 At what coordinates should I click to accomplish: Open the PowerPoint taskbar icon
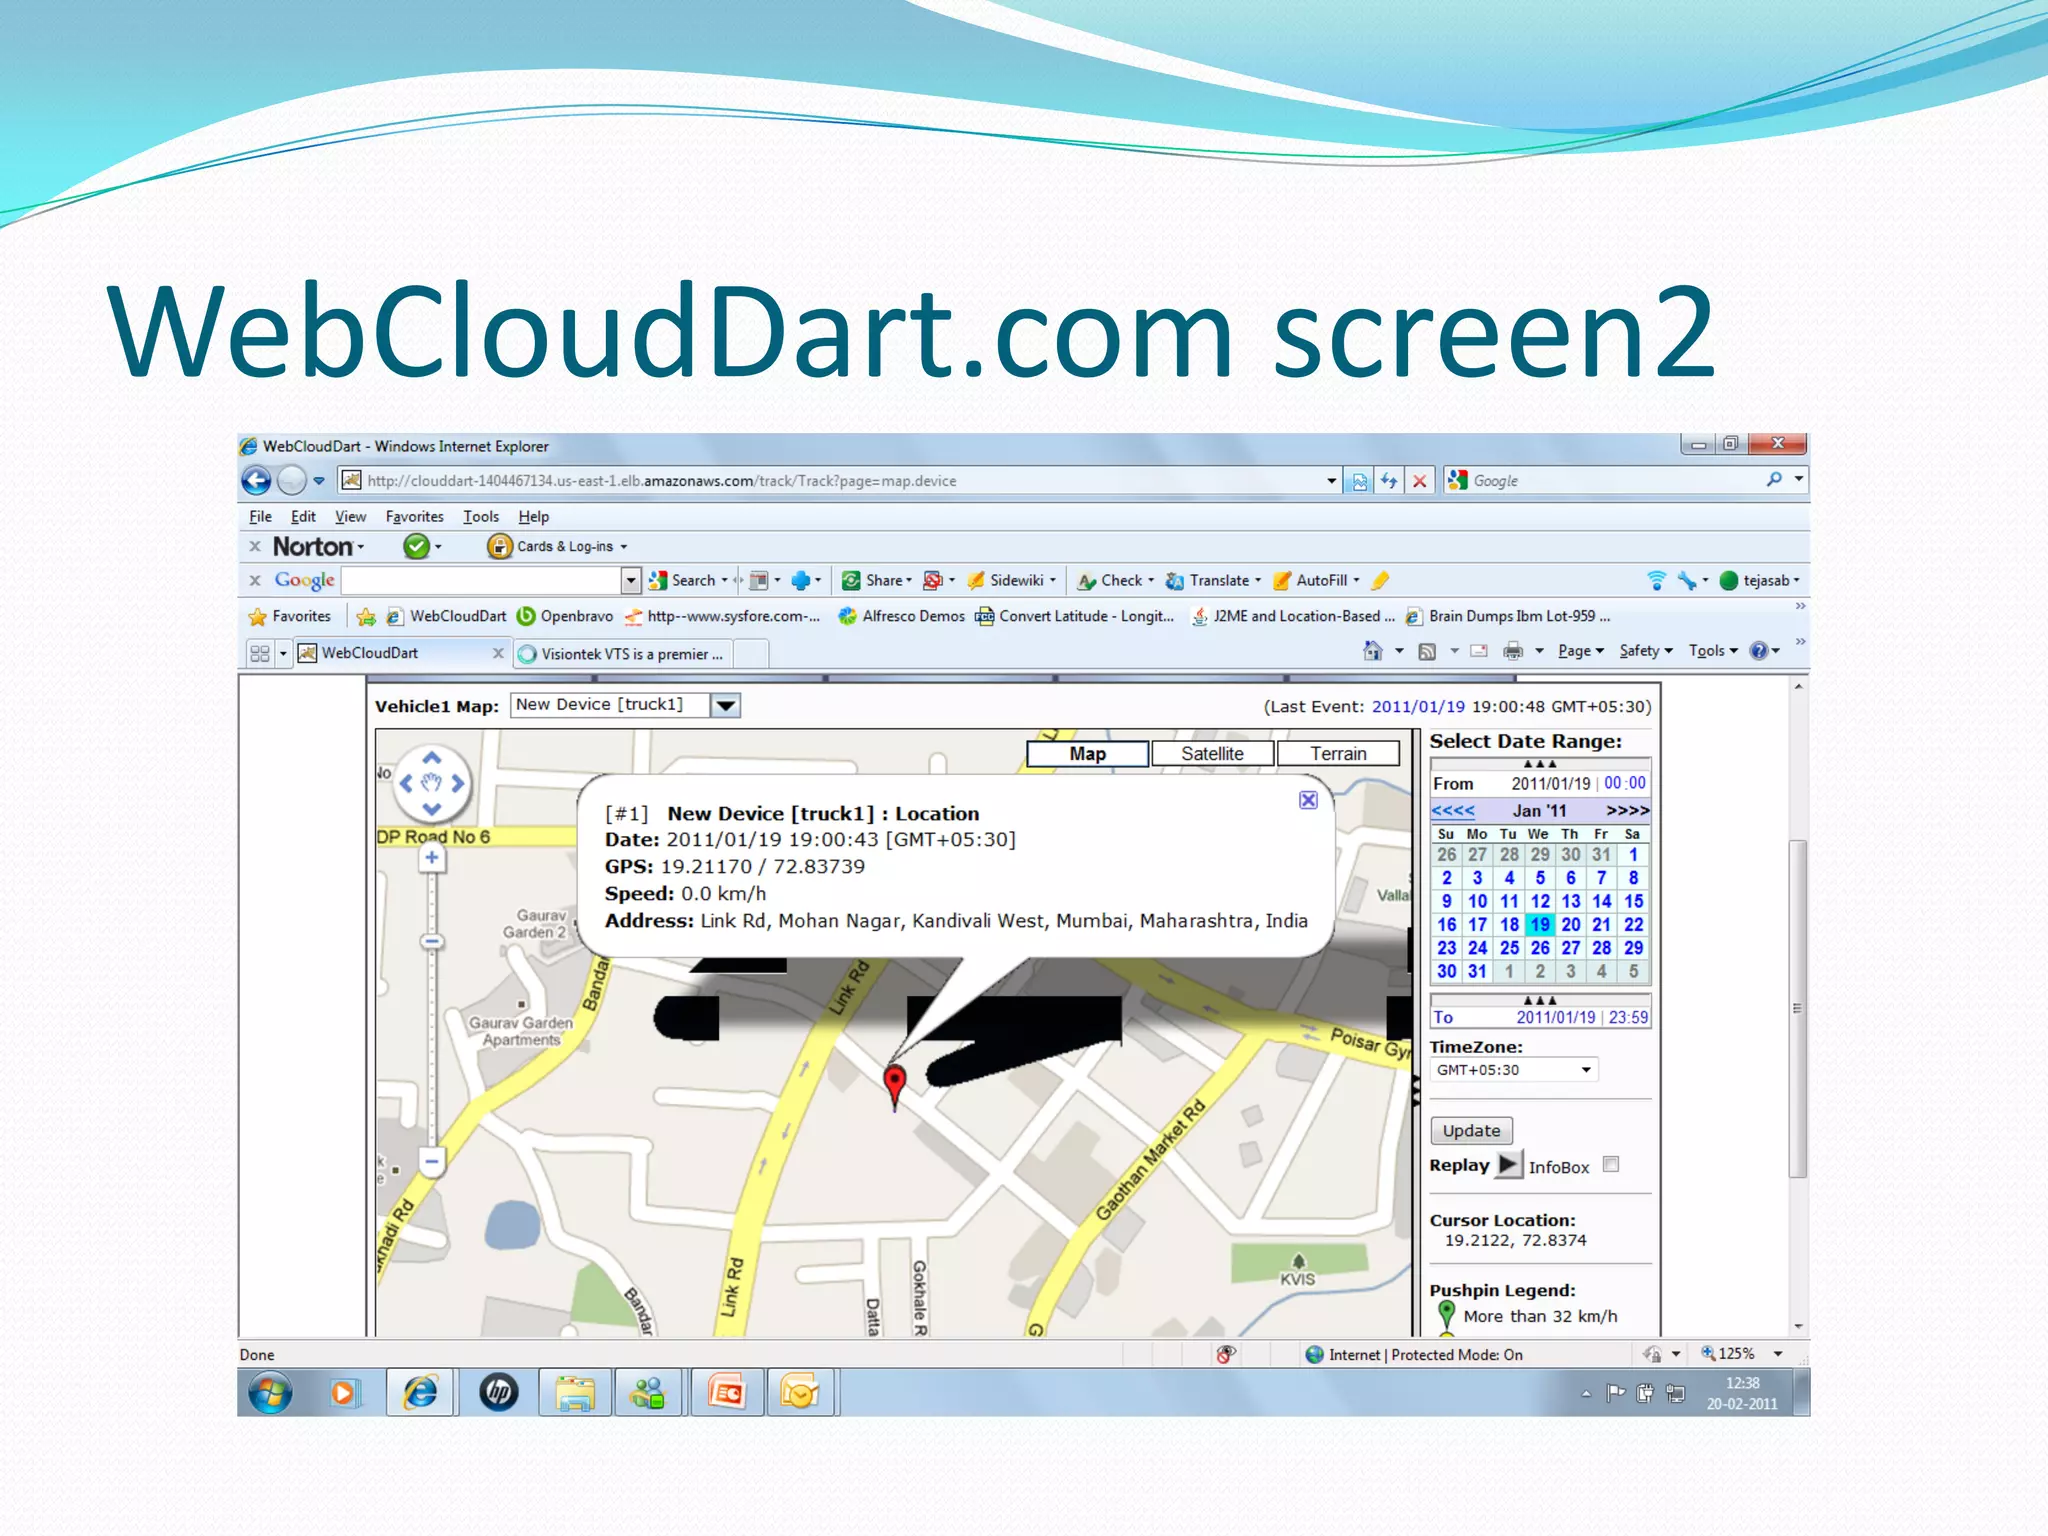(x=727, y=1393)
